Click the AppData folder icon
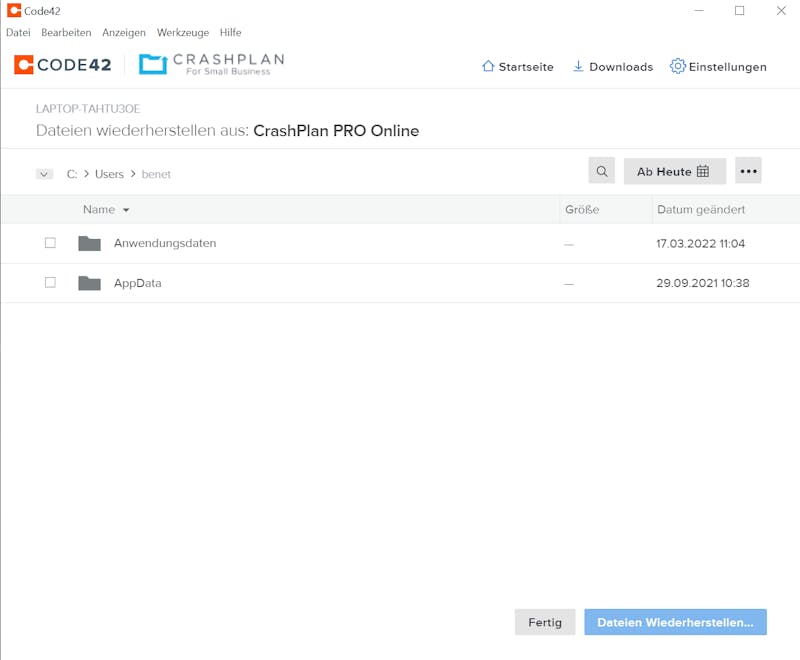800x660 pixels. click(x=89, y=283)
